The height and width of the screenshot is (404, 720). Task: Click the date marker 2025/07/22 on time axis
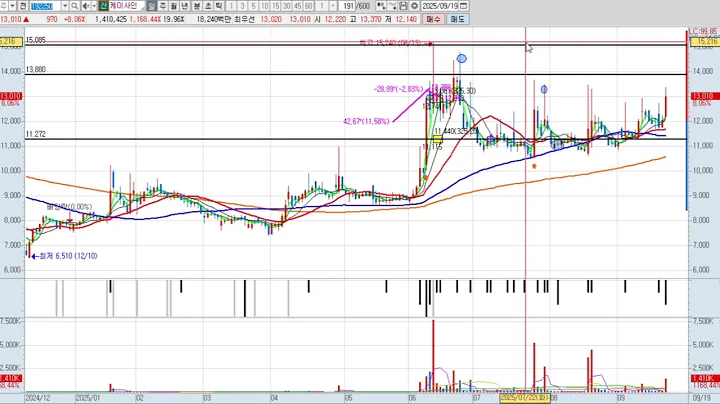[x=523, y=397]
